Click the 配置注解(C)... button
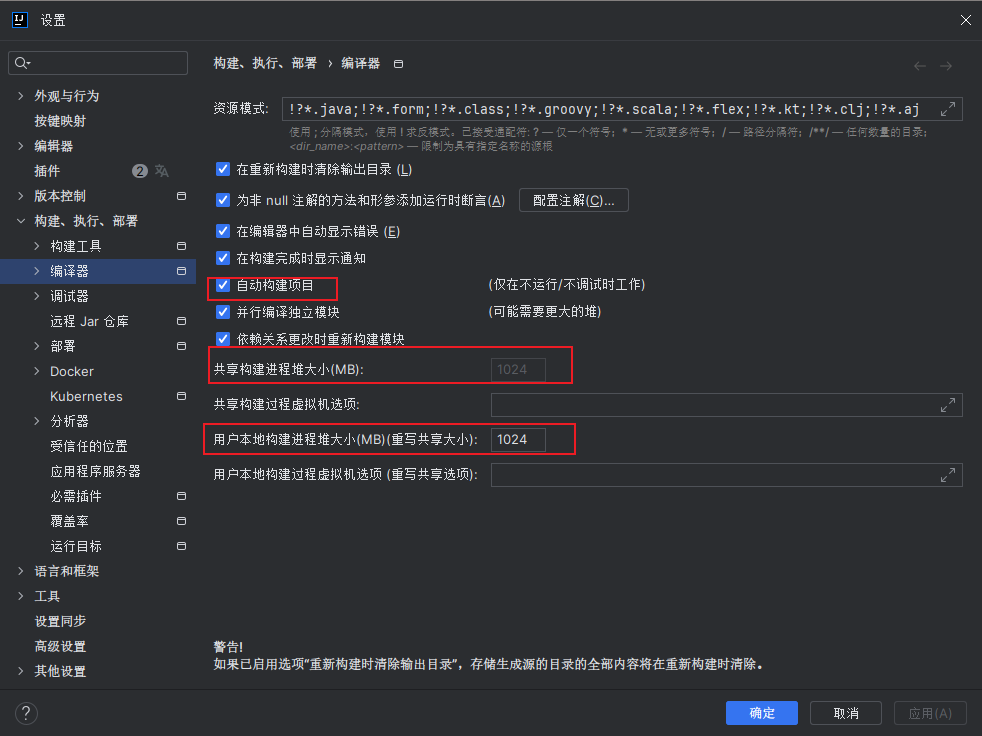This screenshot has width=982, height=736. coord(574,200)
